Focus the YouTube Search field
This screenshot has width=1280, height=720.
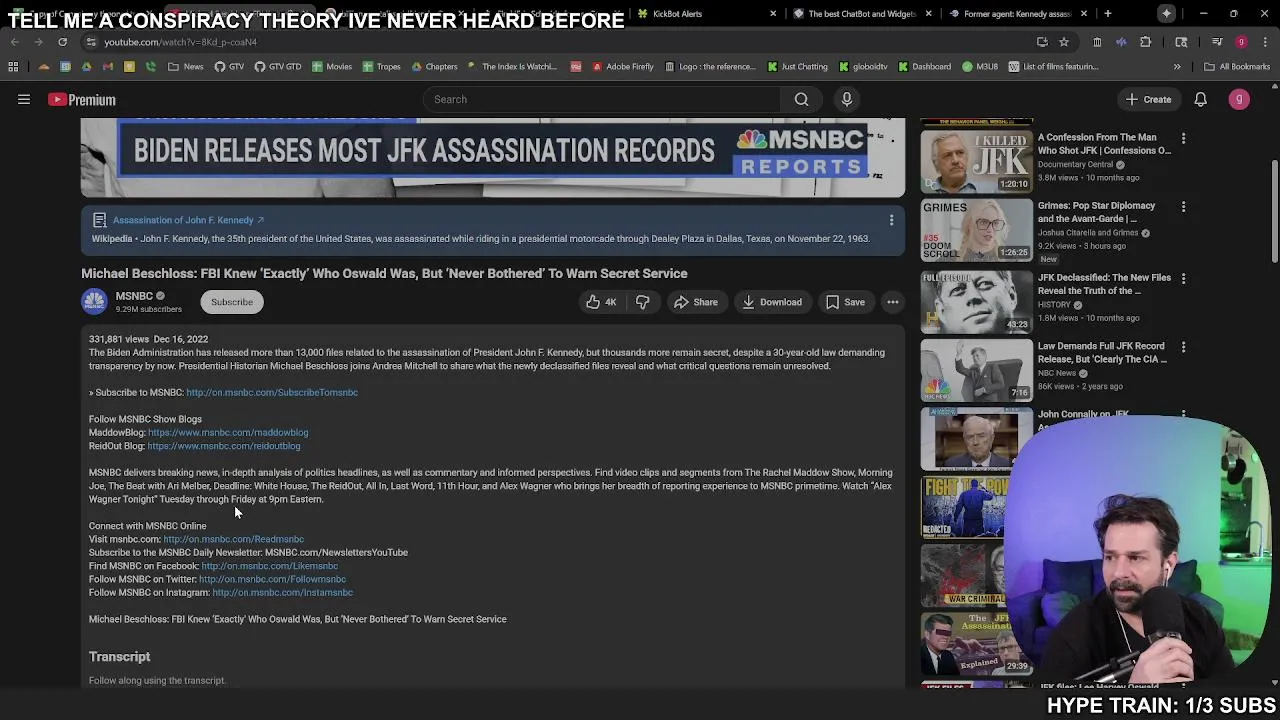click(x=603, y=99)
